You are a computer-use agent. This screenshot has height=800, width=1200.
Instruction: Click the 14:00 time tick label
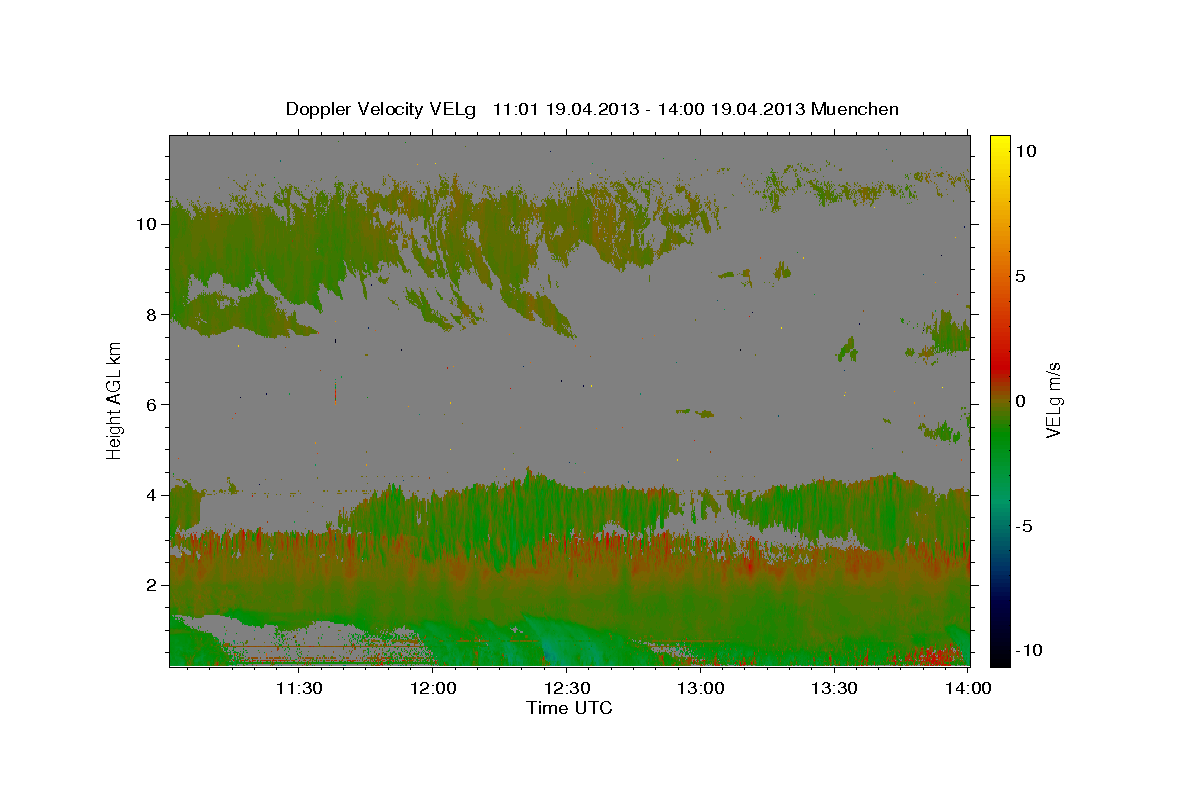pos(969,688)
